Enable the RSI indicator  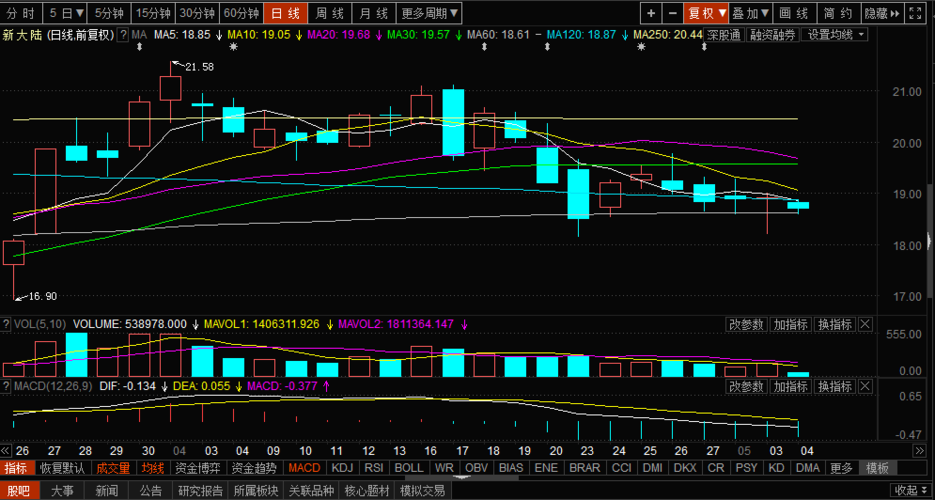point(374,468)
